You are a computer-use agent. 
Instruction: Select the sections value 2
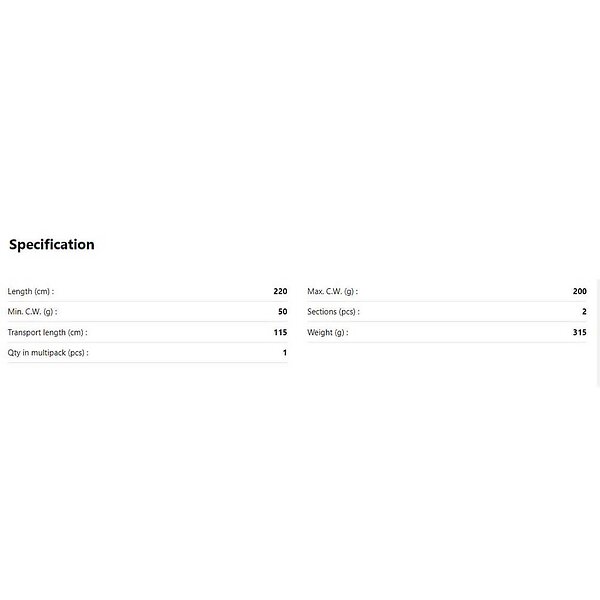click(584, 312)
